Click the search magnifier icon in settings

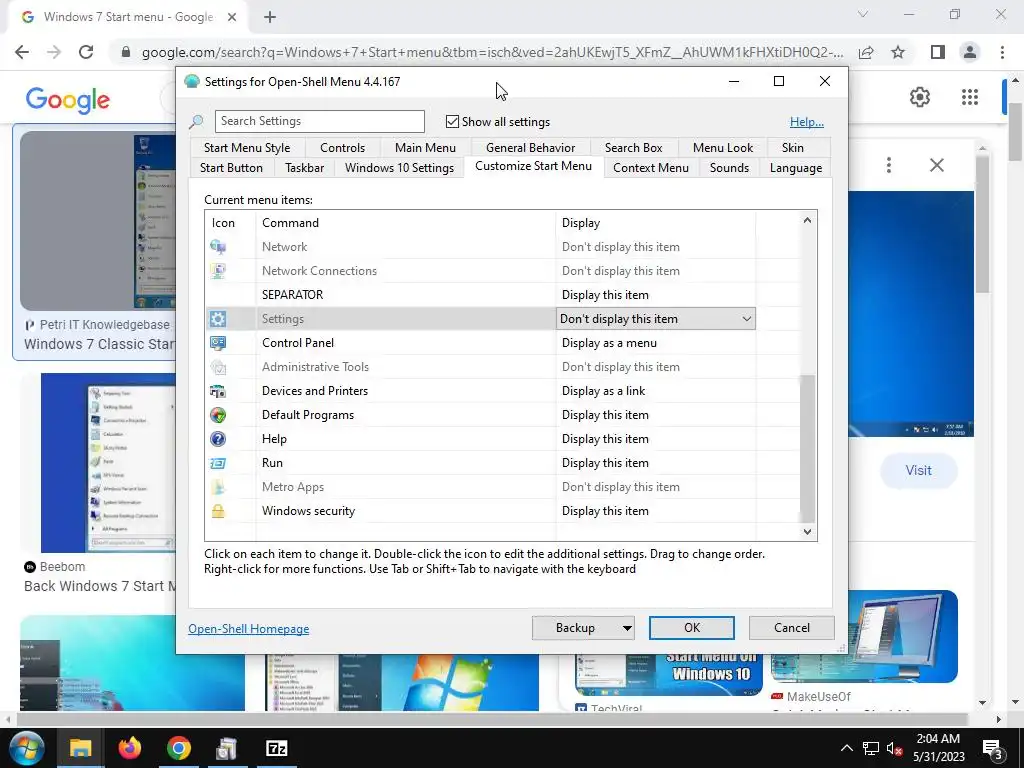[x=196, y=121]
